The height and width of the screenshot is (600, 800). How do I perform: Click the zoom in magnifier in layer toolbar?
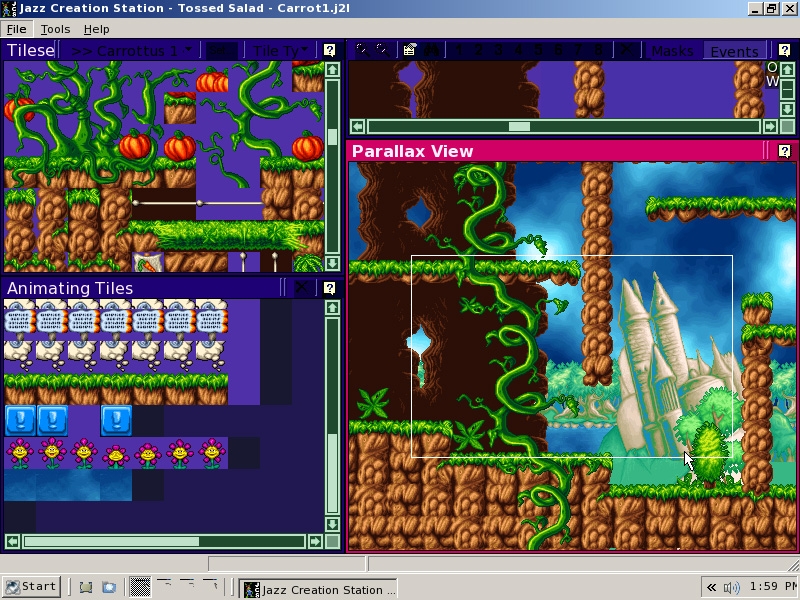pyautogui.click(x=362, y=50)
